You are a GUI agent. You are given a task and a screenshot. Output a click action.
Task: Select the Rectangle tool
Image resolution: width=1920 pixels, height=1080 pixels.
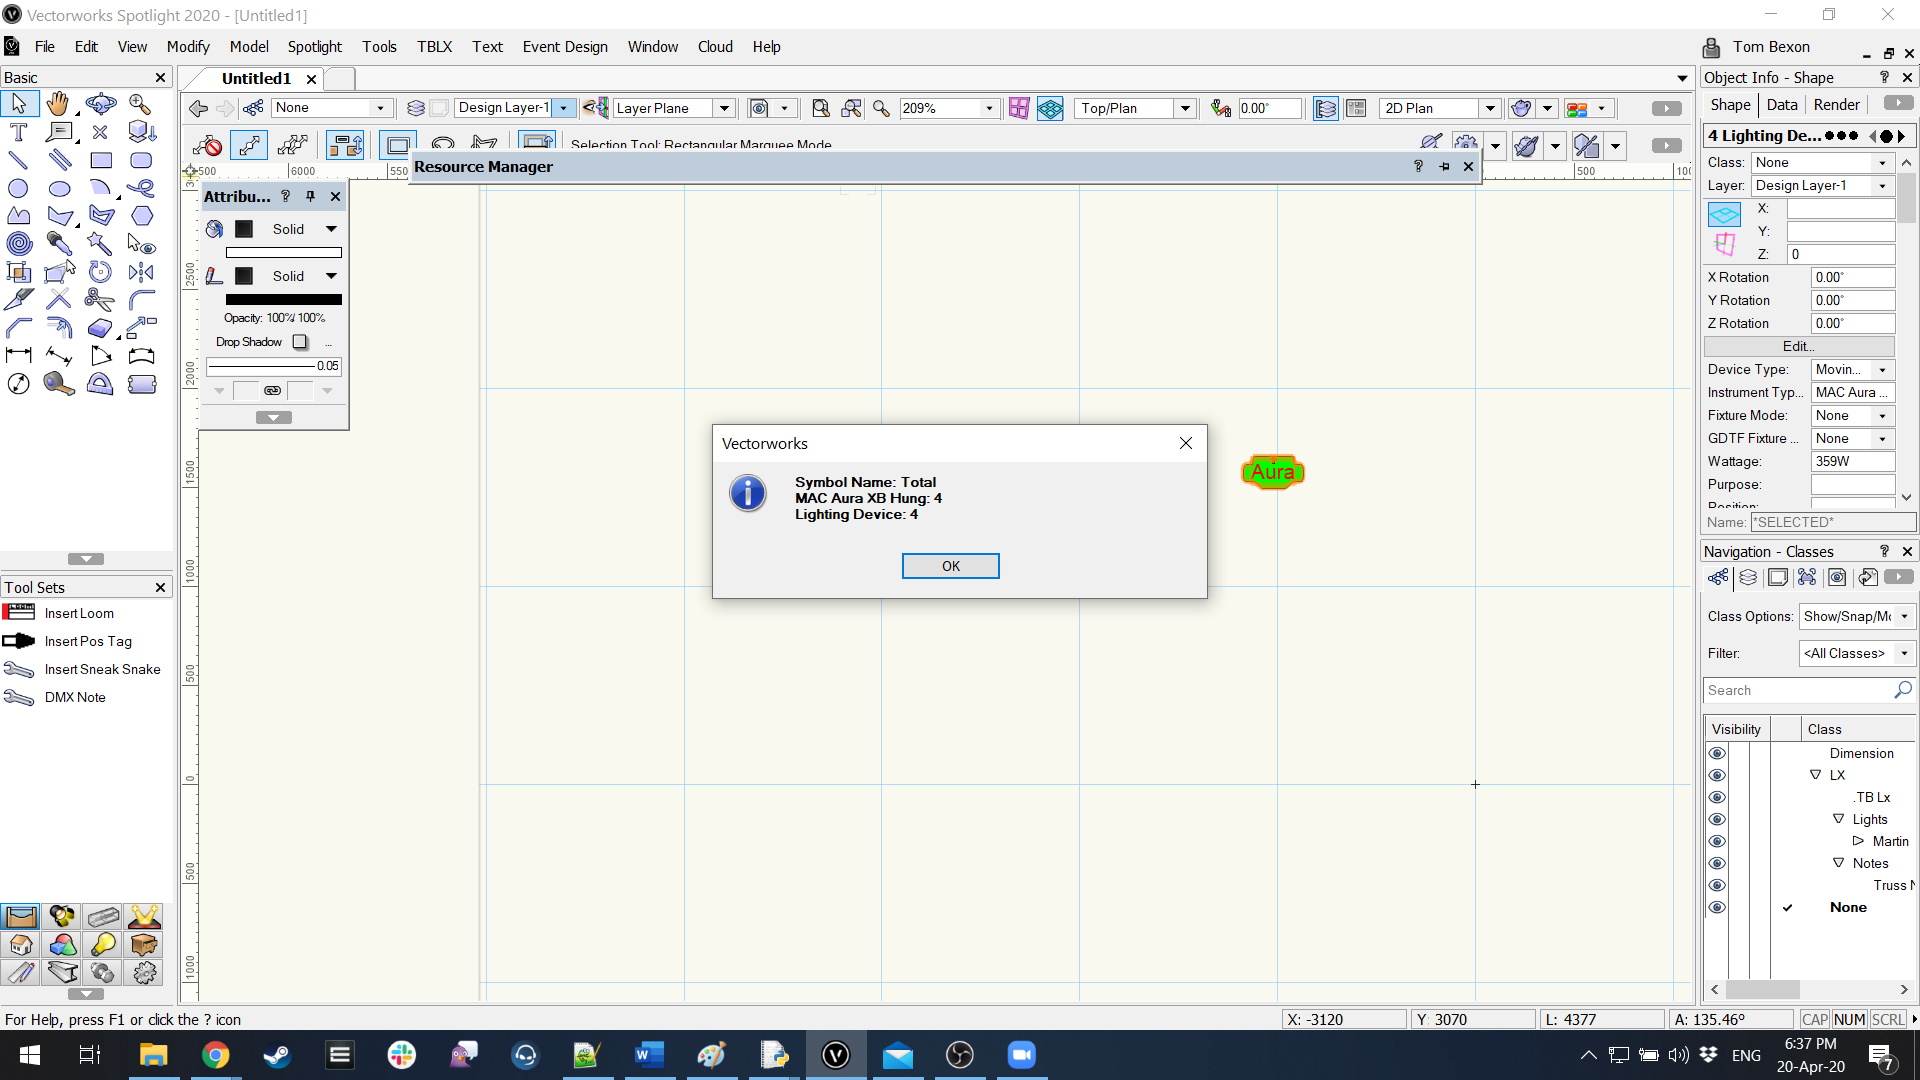101,160
